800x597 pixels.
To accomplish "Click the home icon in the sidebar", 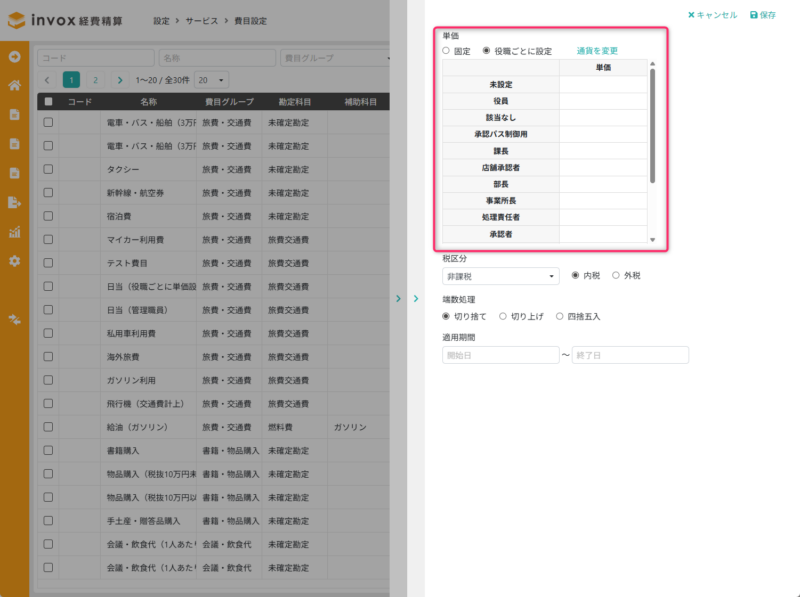I will (x=15, y=85).
